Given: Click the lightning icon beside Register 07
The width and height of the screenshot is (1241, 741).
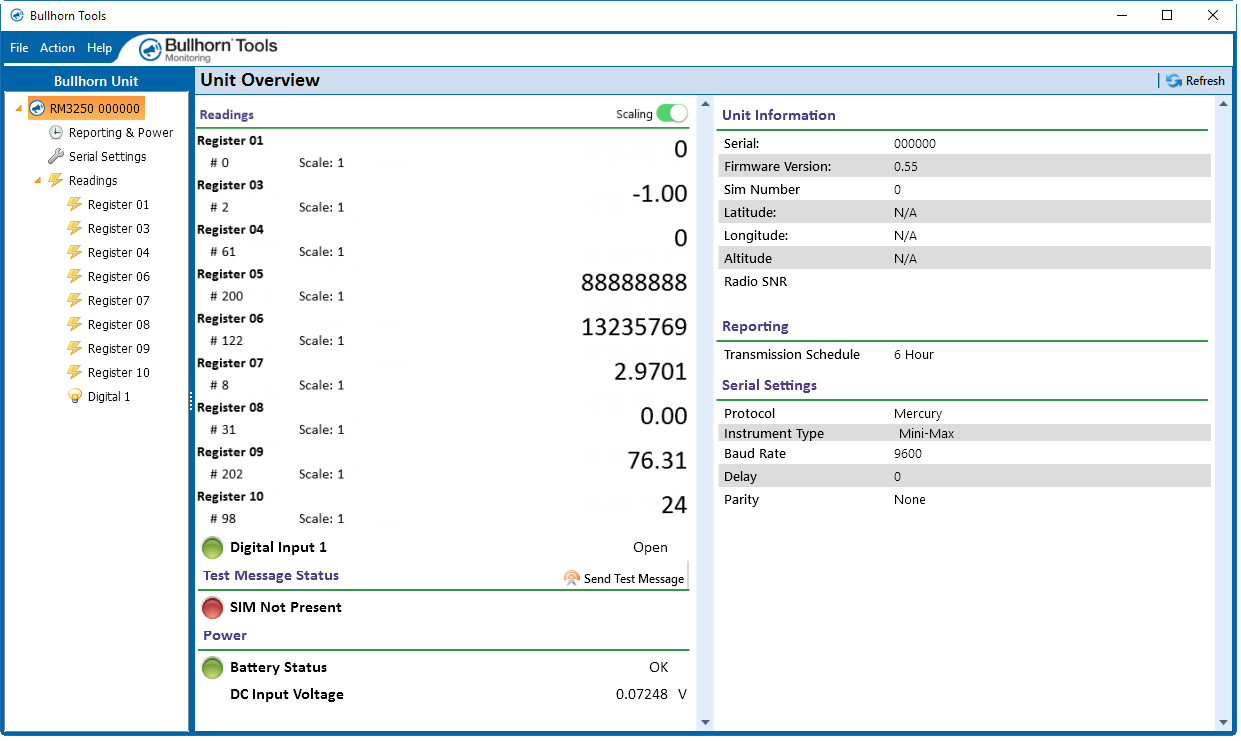Looking at the screenshot, I should [74, 300].
